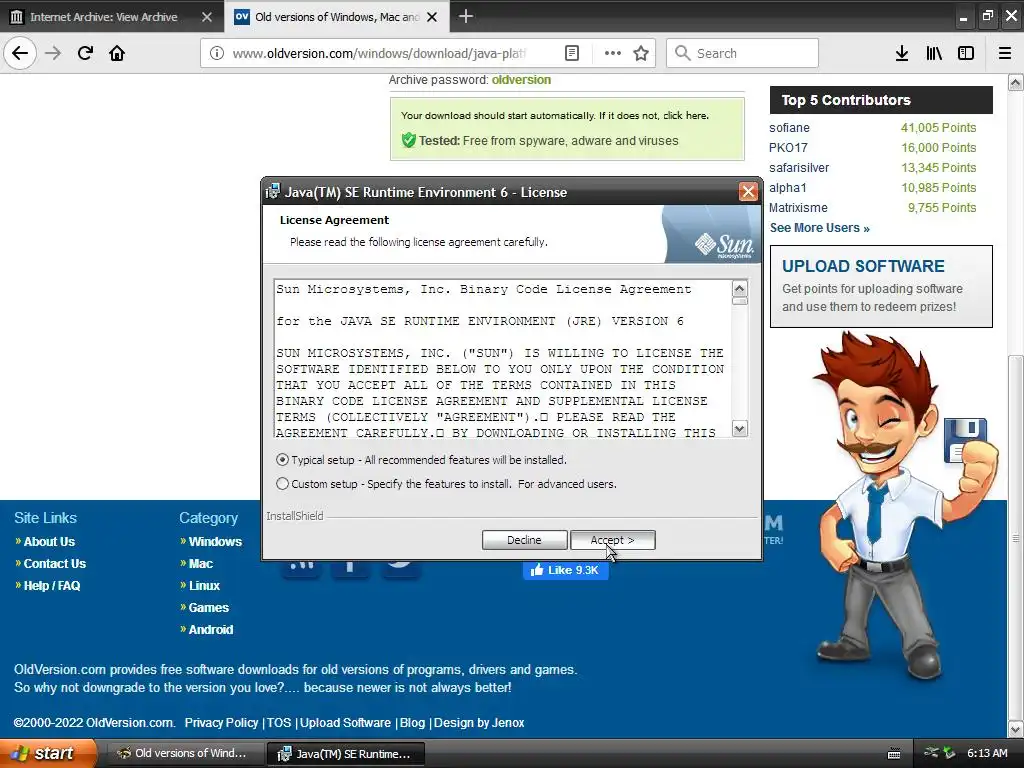Open safarisilver contributor profile
The height and width of the screenshot is (768, 1024).
tap(799, 168)
